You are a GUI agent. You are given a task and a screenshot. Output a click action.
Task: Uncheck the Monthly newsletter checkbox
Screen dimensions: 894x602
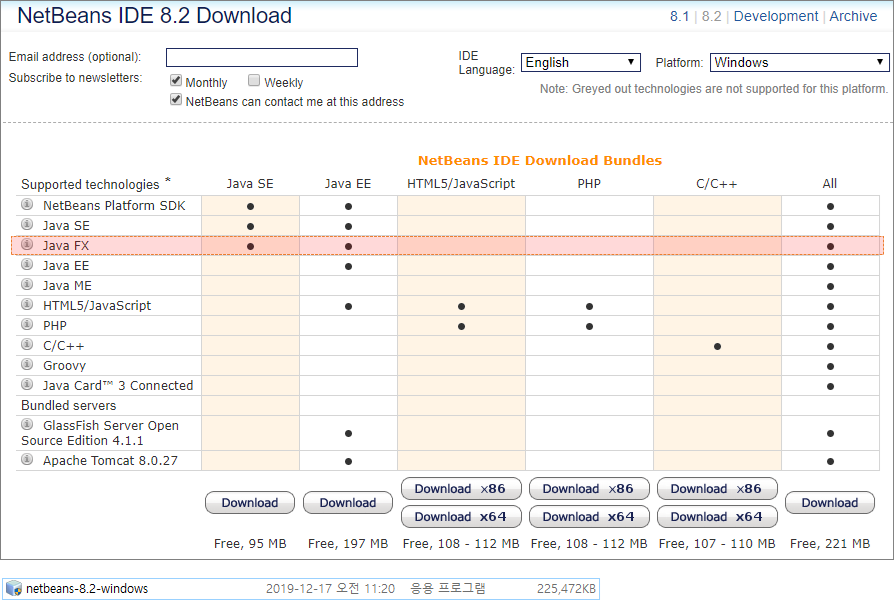point(176,80)
